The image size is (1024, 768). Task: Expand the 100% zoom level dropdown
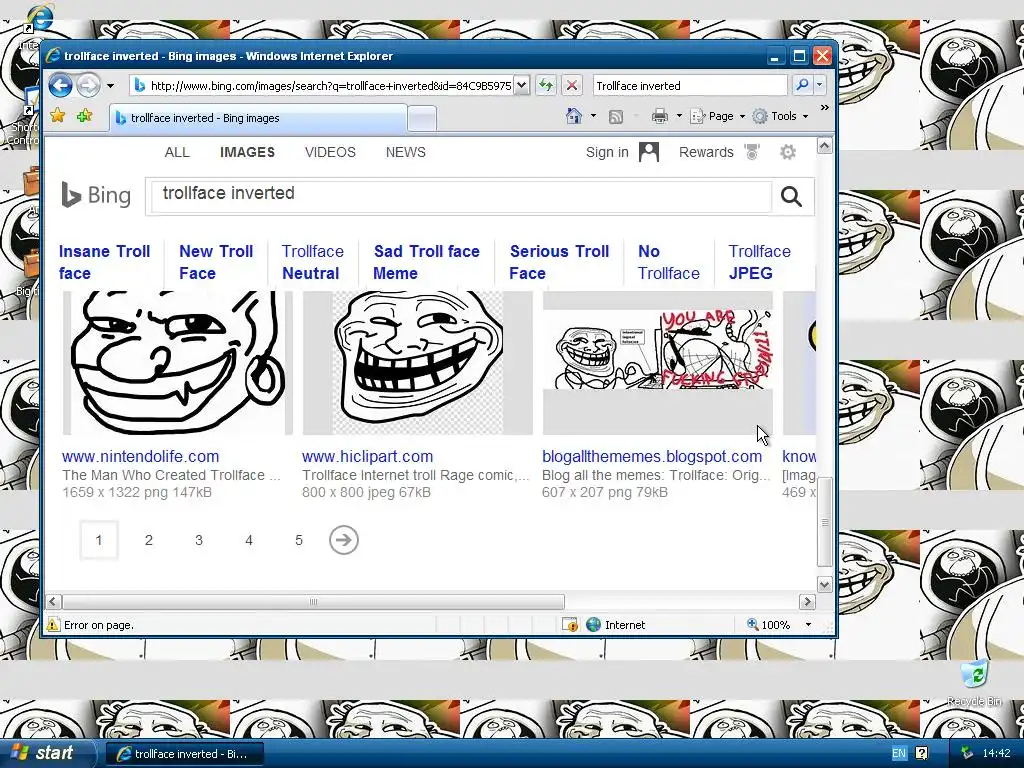pos(808,625)
